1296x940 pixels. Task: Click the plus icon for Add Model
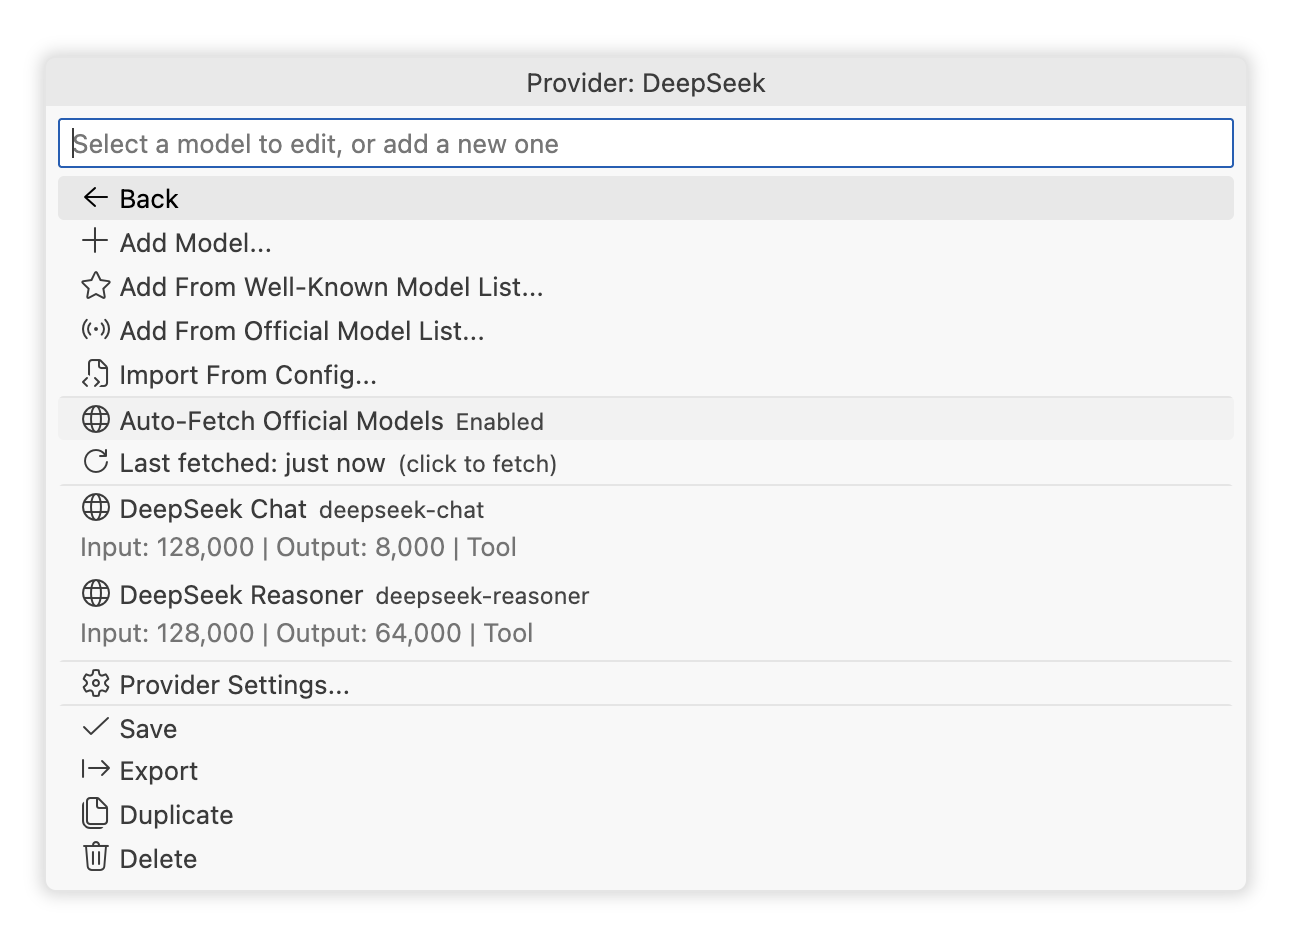[x=95, y=242]
